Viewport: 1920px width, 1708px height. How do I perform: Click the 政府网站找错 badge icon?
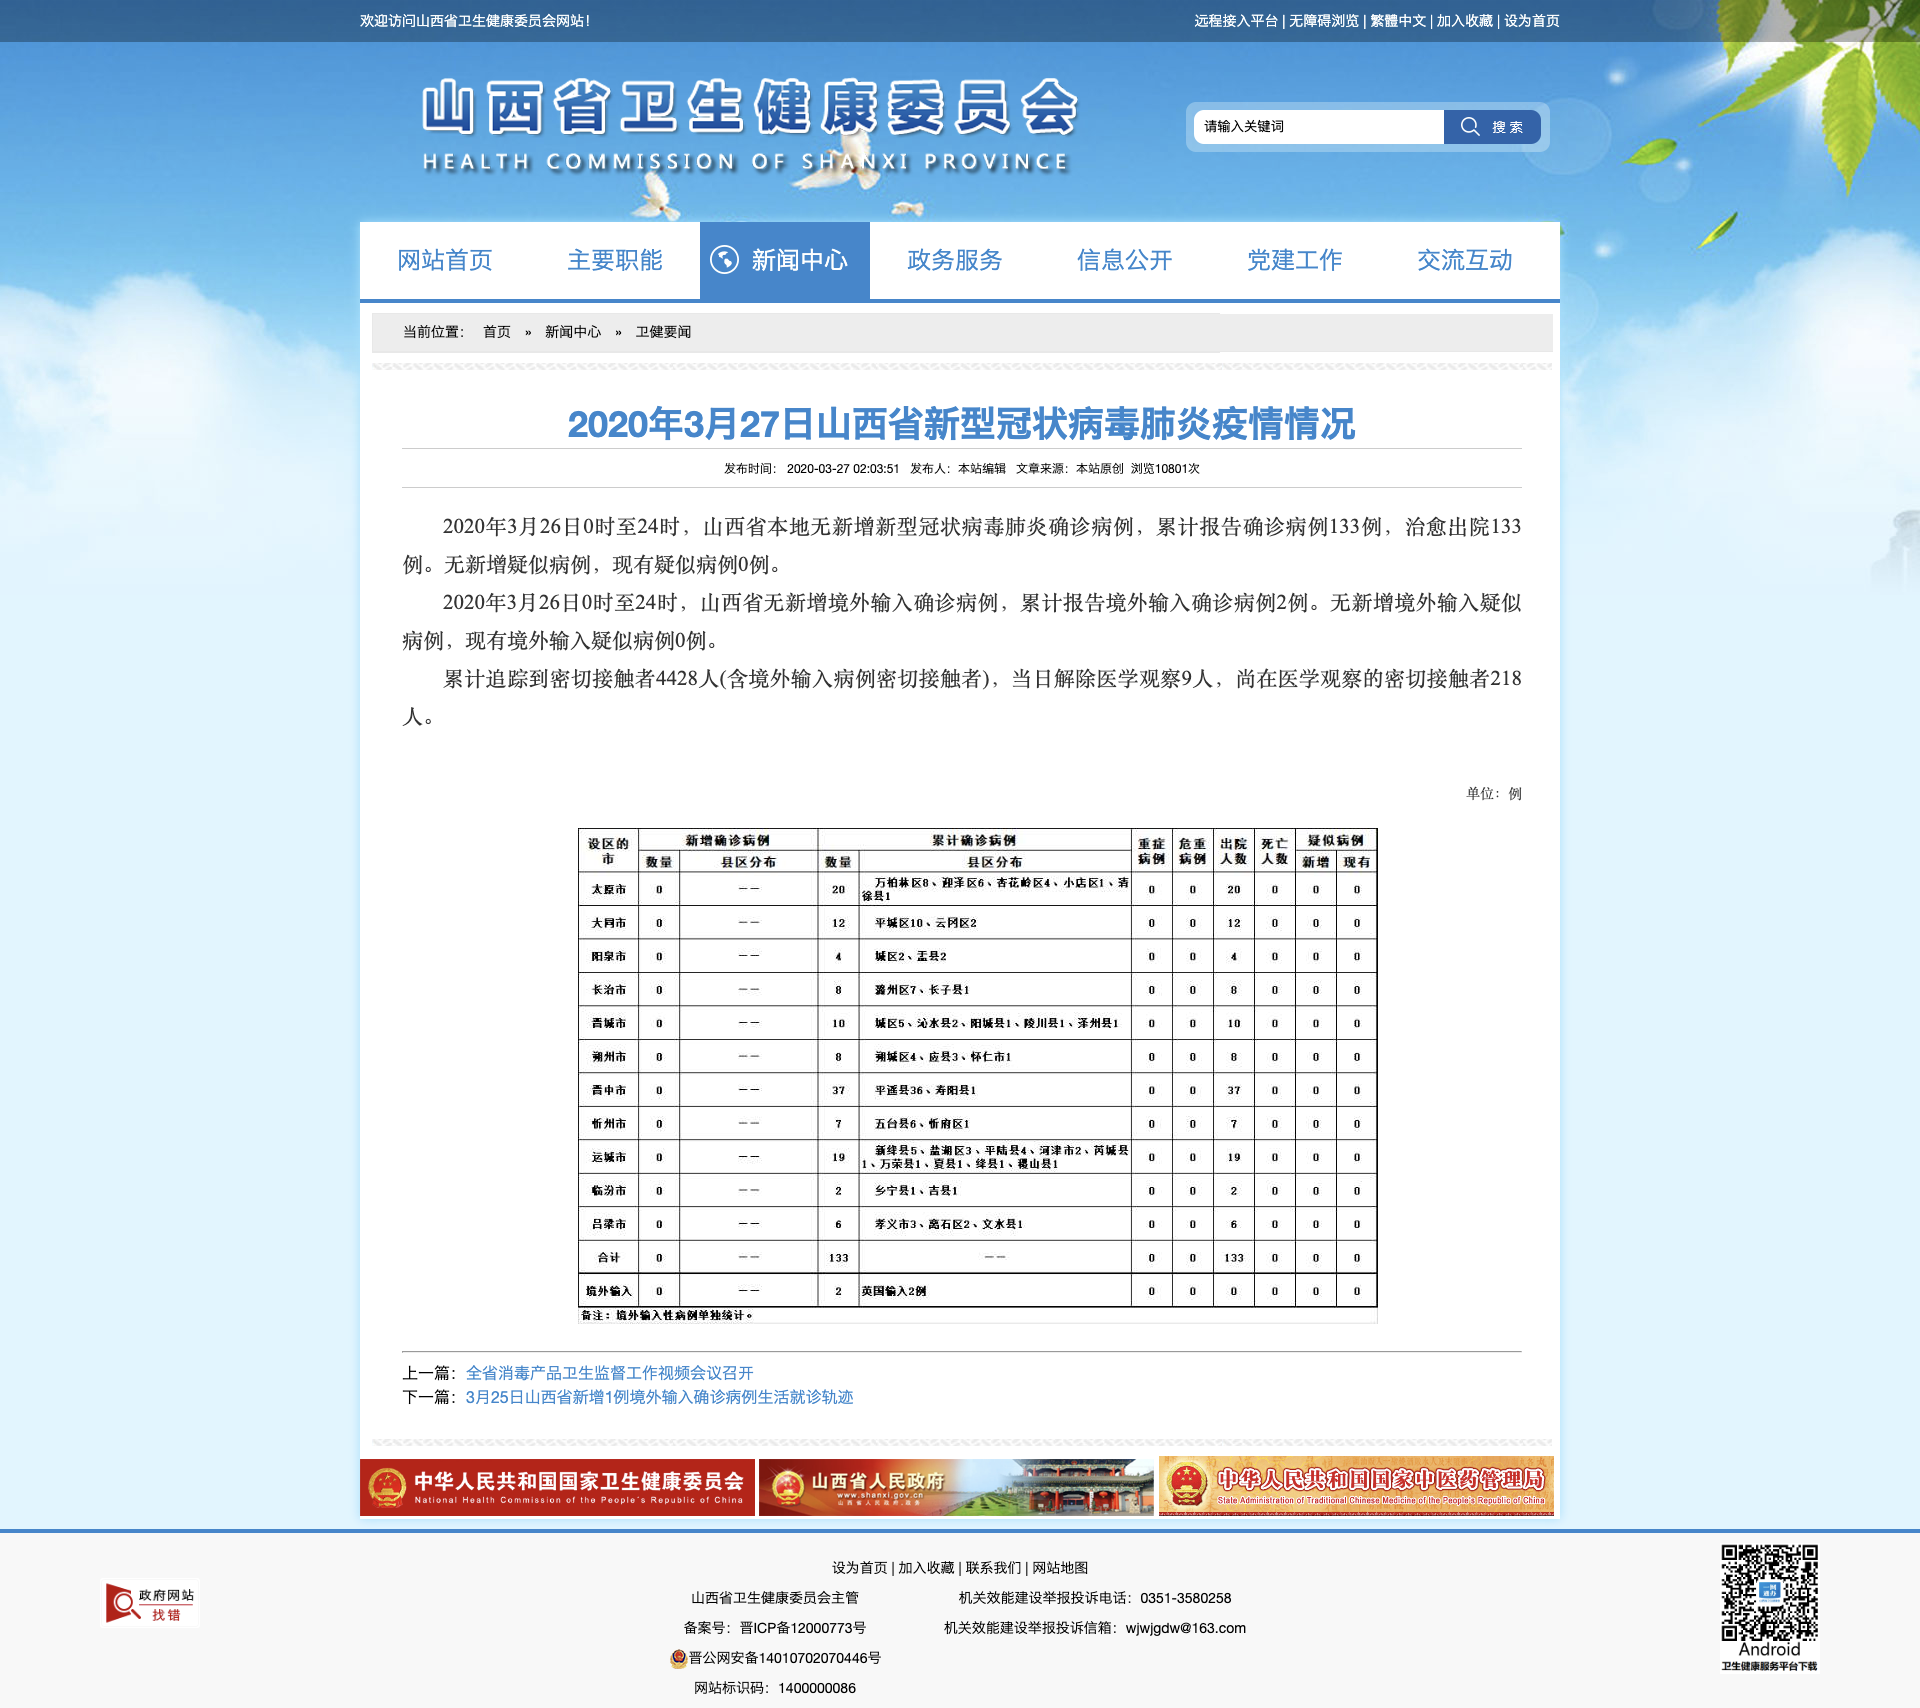coord(150,1603)
